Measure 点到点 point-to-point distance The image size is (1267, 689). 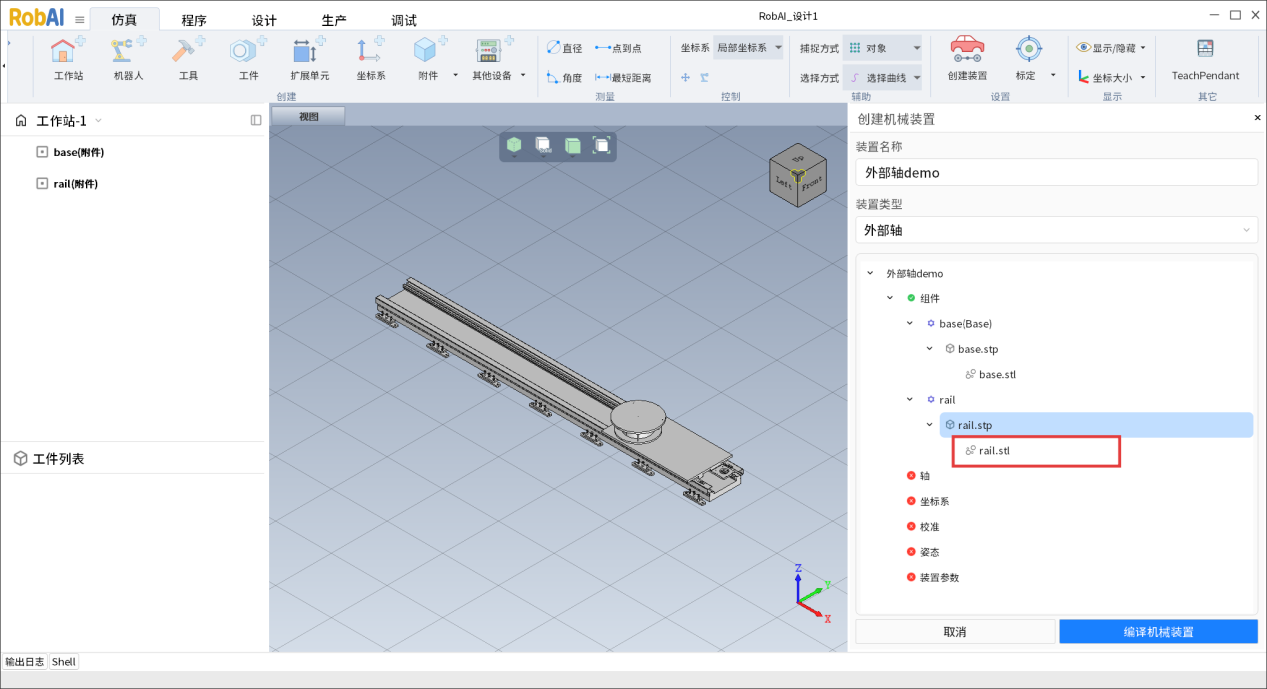(618, 48)
